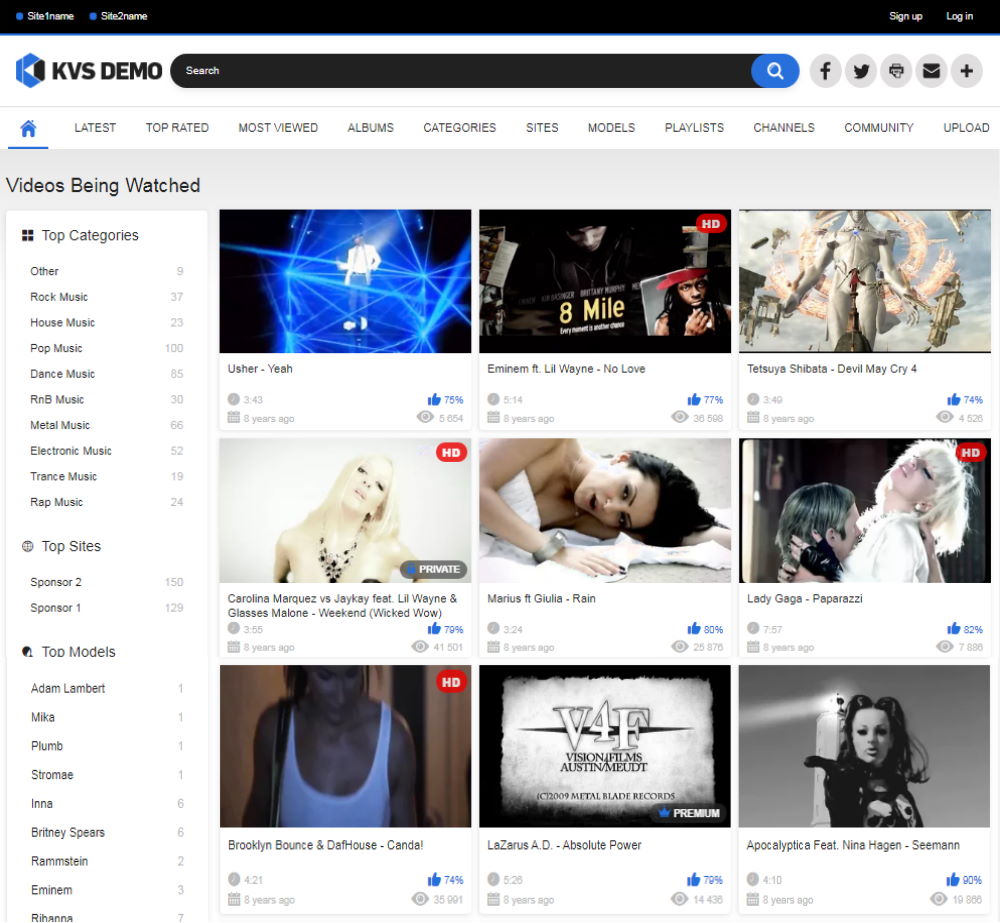Open the Community tab
Image resolution: width=1000 pixels, height=923 pixels.
[879, 128]
